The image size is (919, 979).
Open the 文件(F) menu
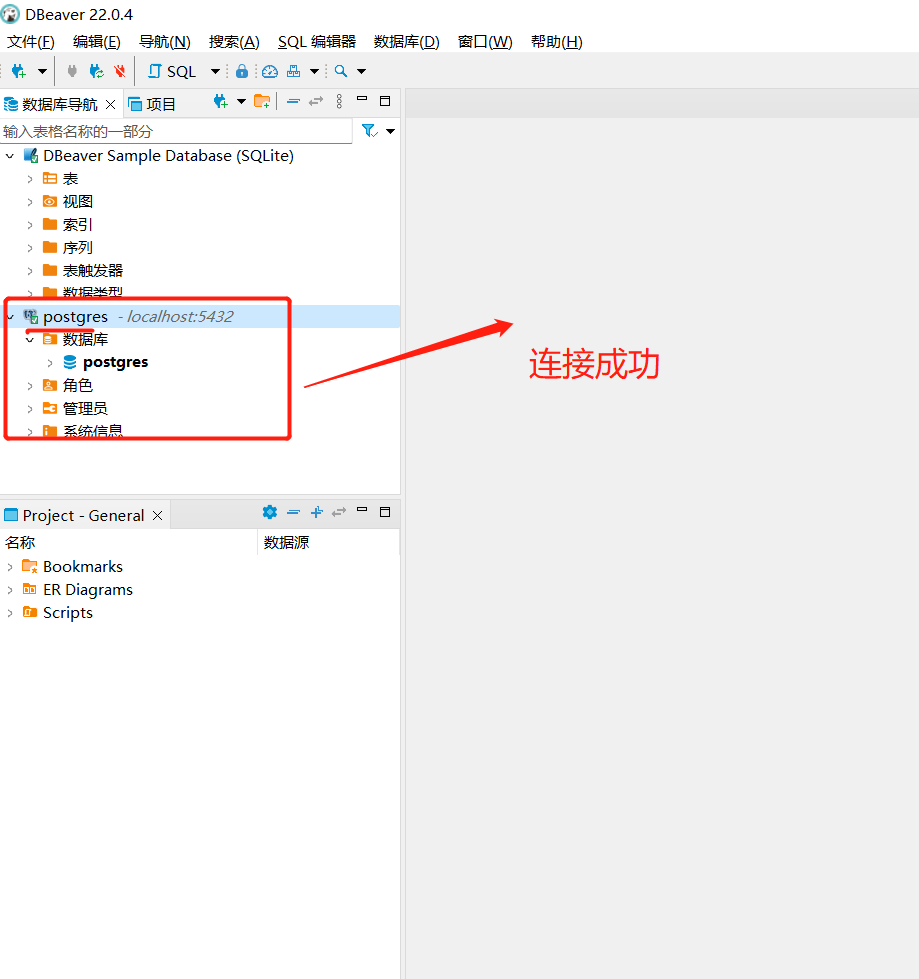click(x=31, y=42)
